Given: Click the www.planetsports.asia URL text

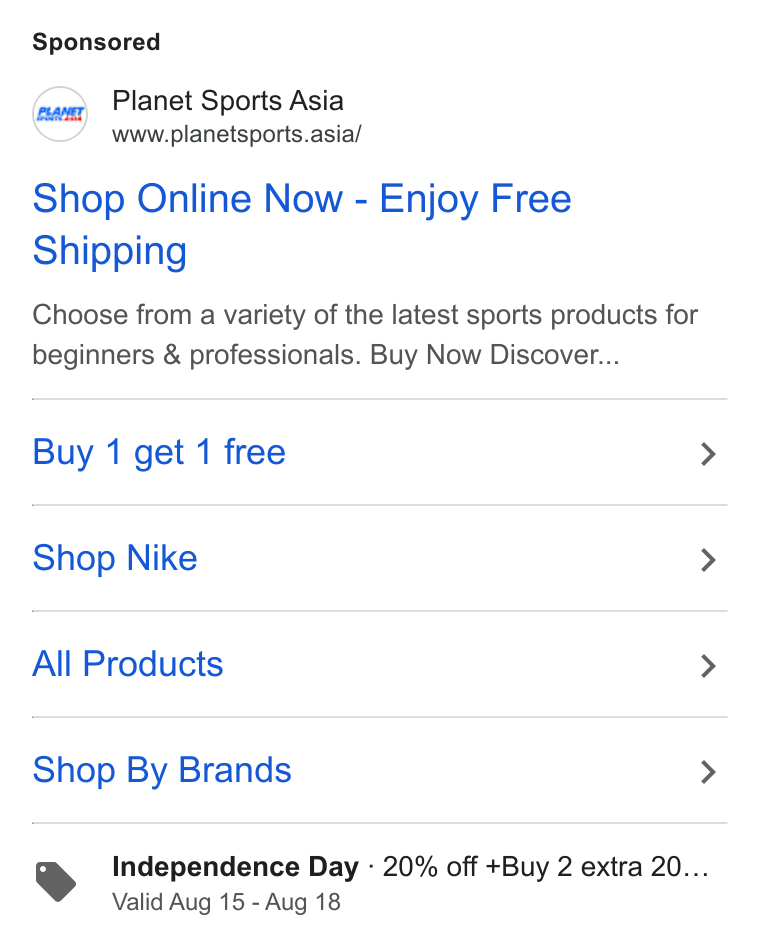Looking at the screenshot, I should pos(236,134).
